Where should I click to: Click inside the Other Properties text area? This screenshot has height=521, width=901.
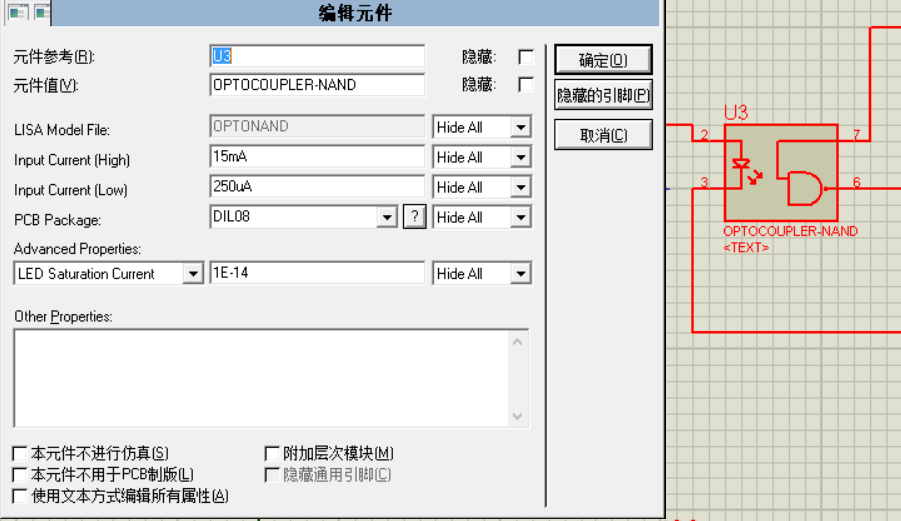(261, 379)
